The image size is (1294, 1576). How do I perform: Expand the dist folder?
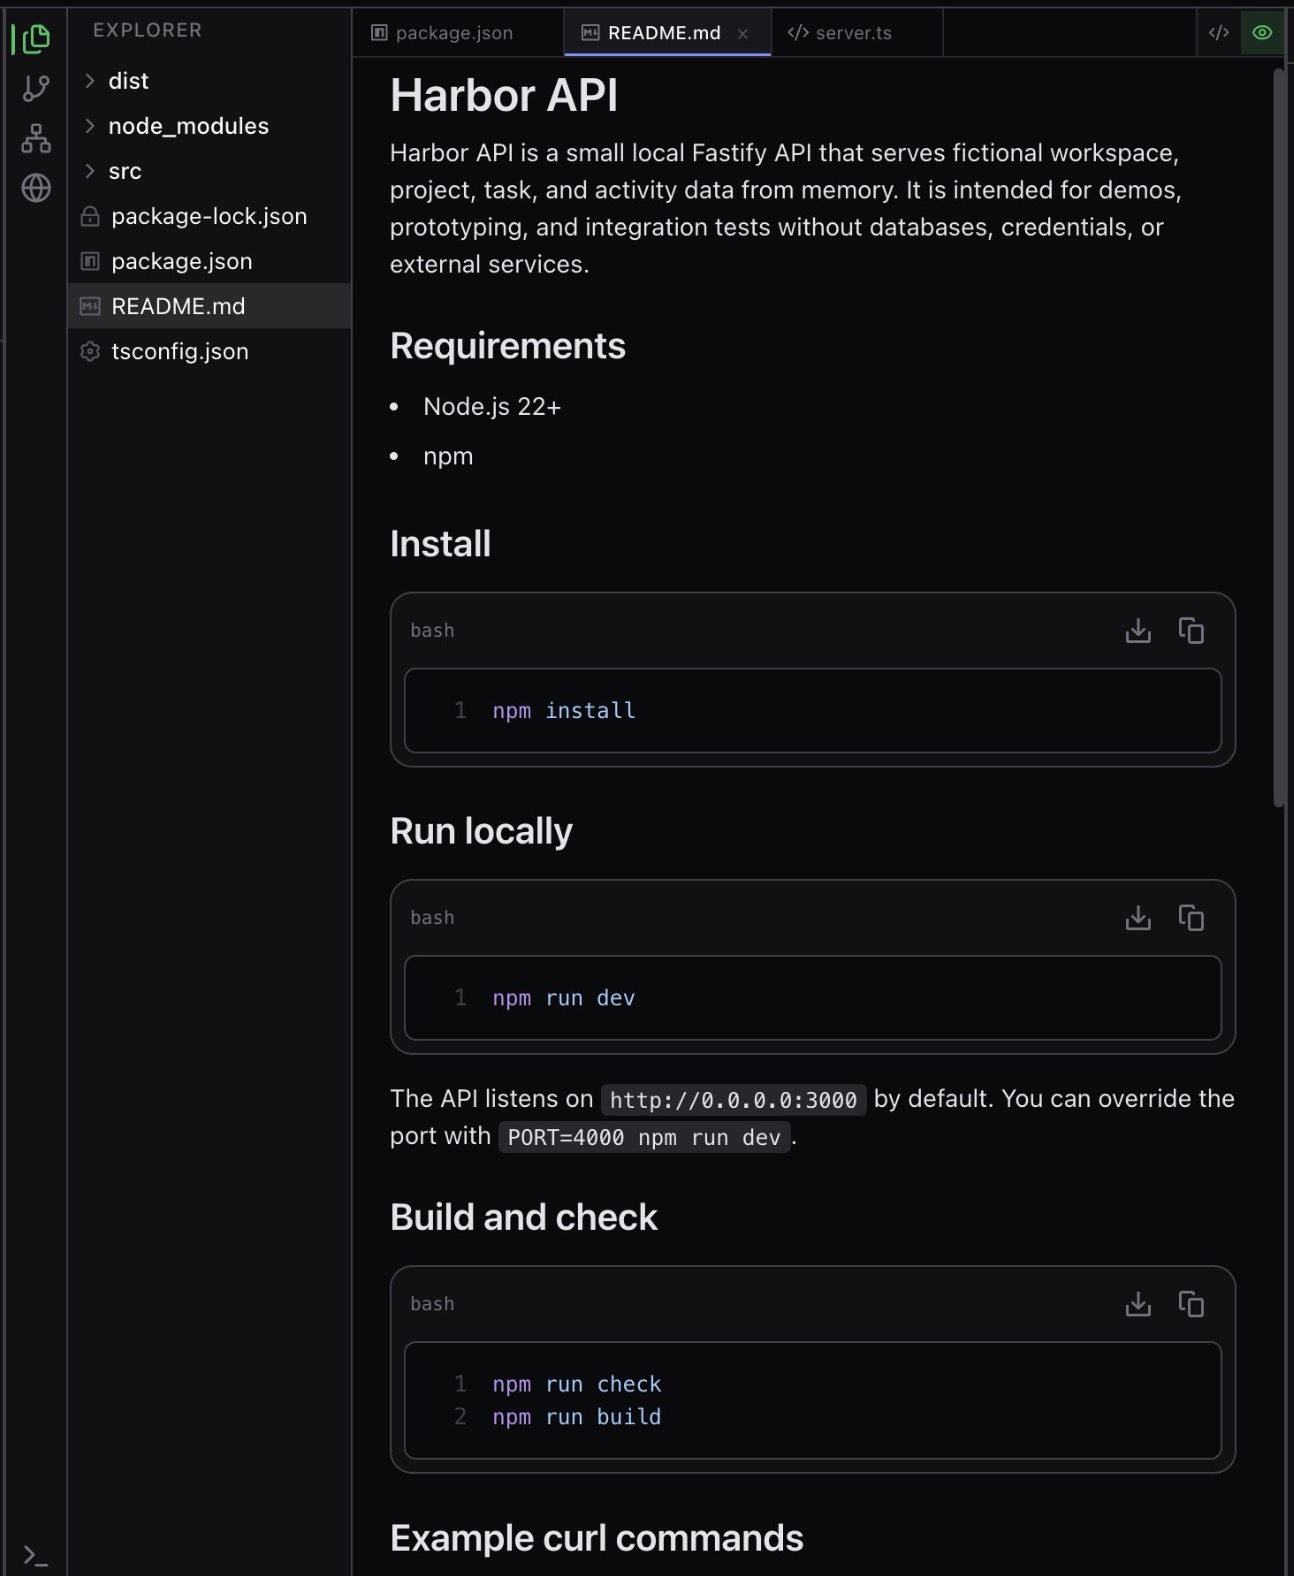point(128,81)
